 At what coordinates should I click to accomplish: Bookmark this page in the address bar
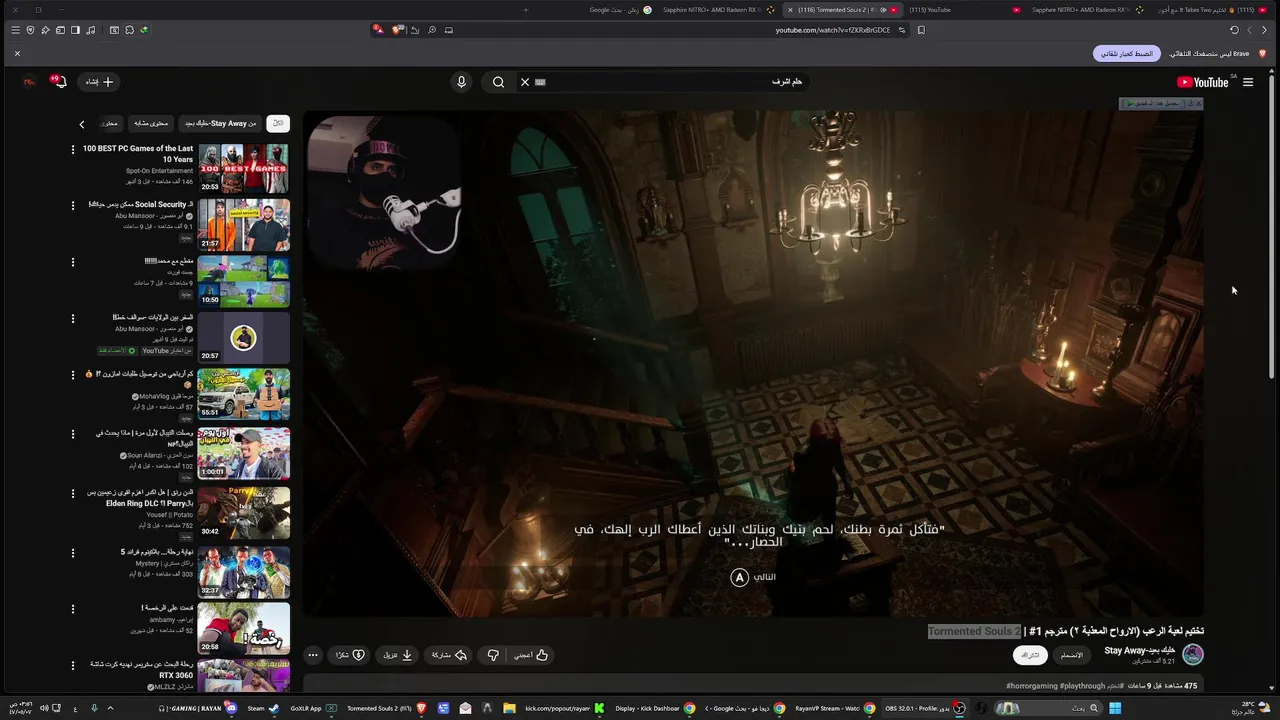coord(921,30)
